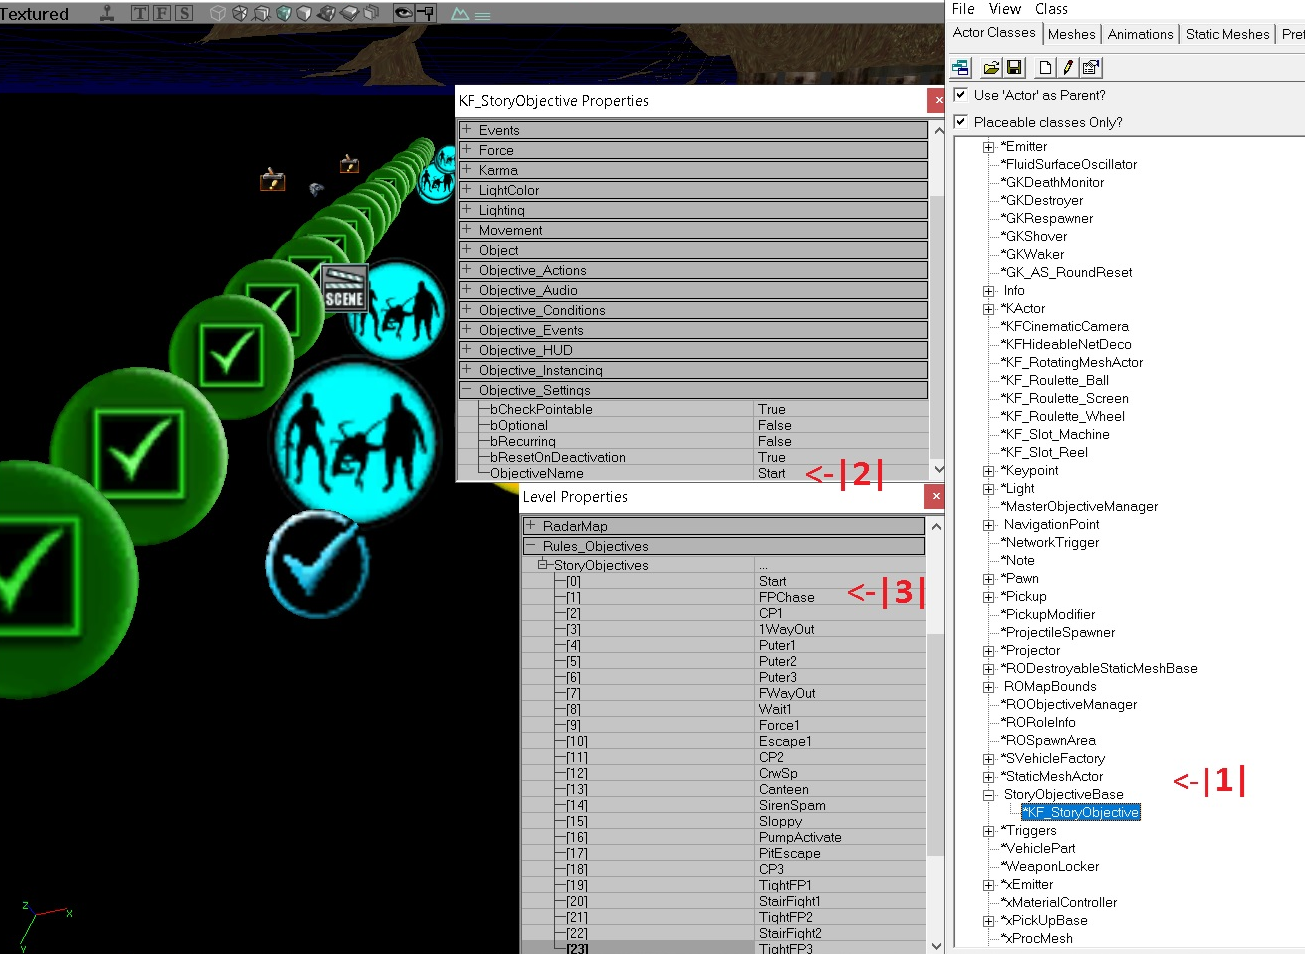Switch viewport to wireframe cube mode
Viewport: 1305px width, 954px height.
pos(218,13)
